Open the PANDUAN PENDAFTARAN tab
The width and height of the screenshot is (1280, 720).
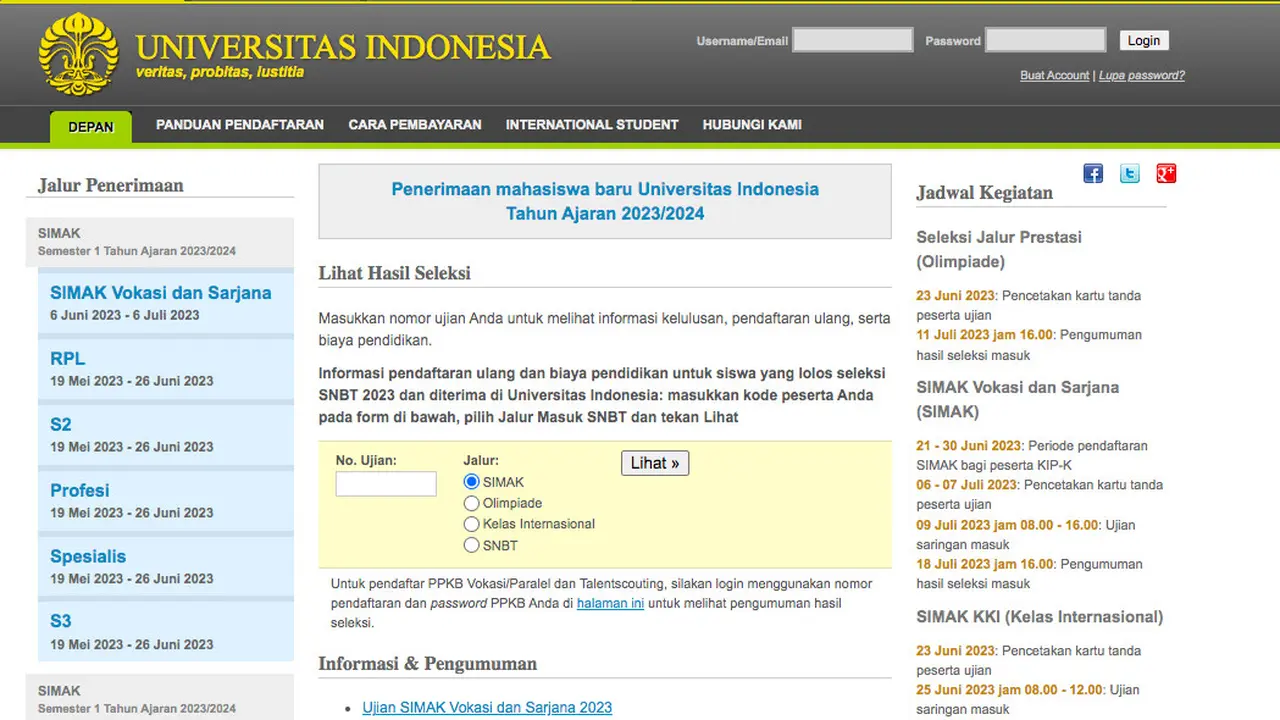pyautogui.click(x=239, y=124)
